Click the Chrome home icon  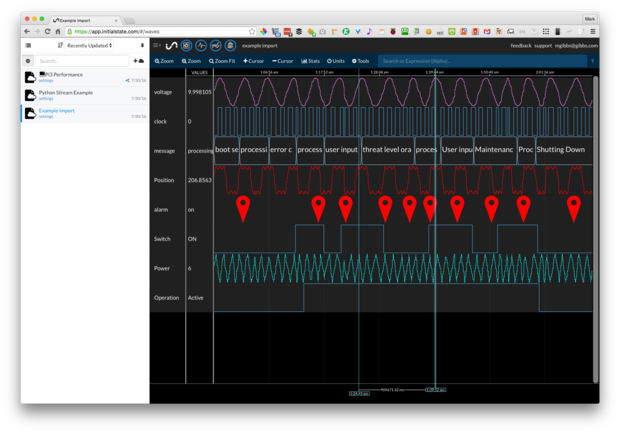point(58,31)
